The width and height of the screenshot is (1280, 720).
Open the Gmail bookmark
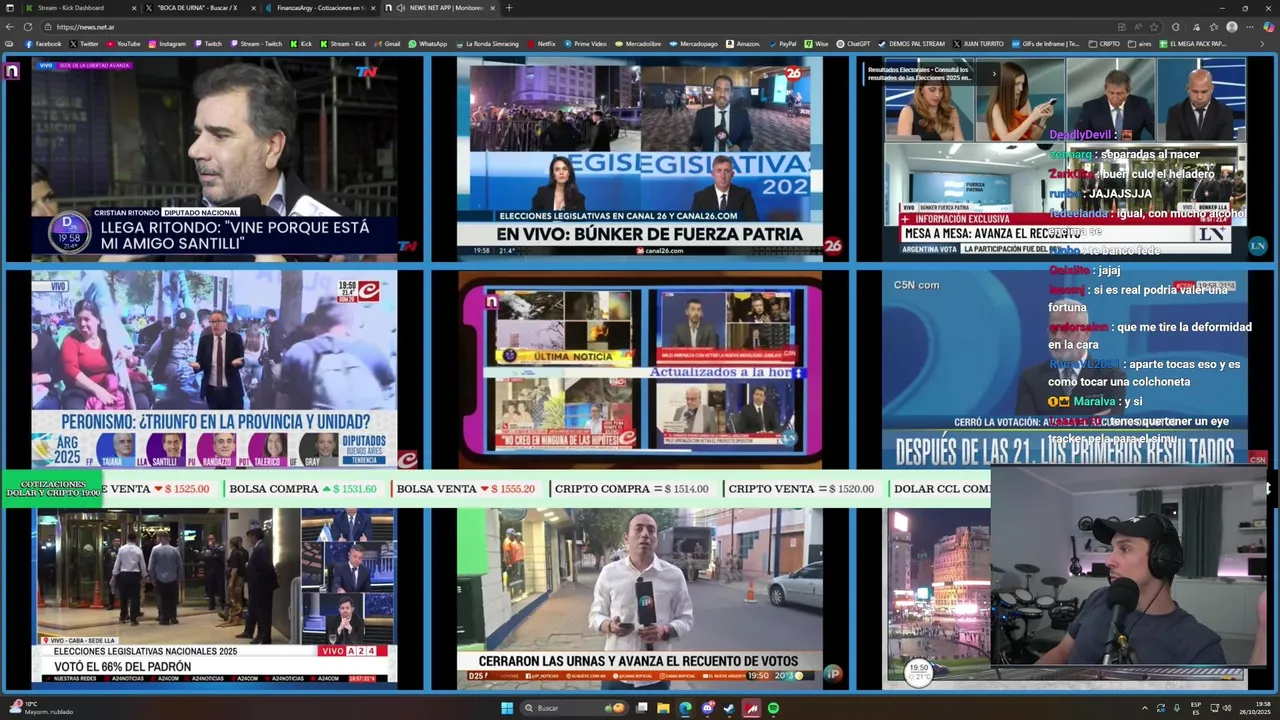(387, 44)
